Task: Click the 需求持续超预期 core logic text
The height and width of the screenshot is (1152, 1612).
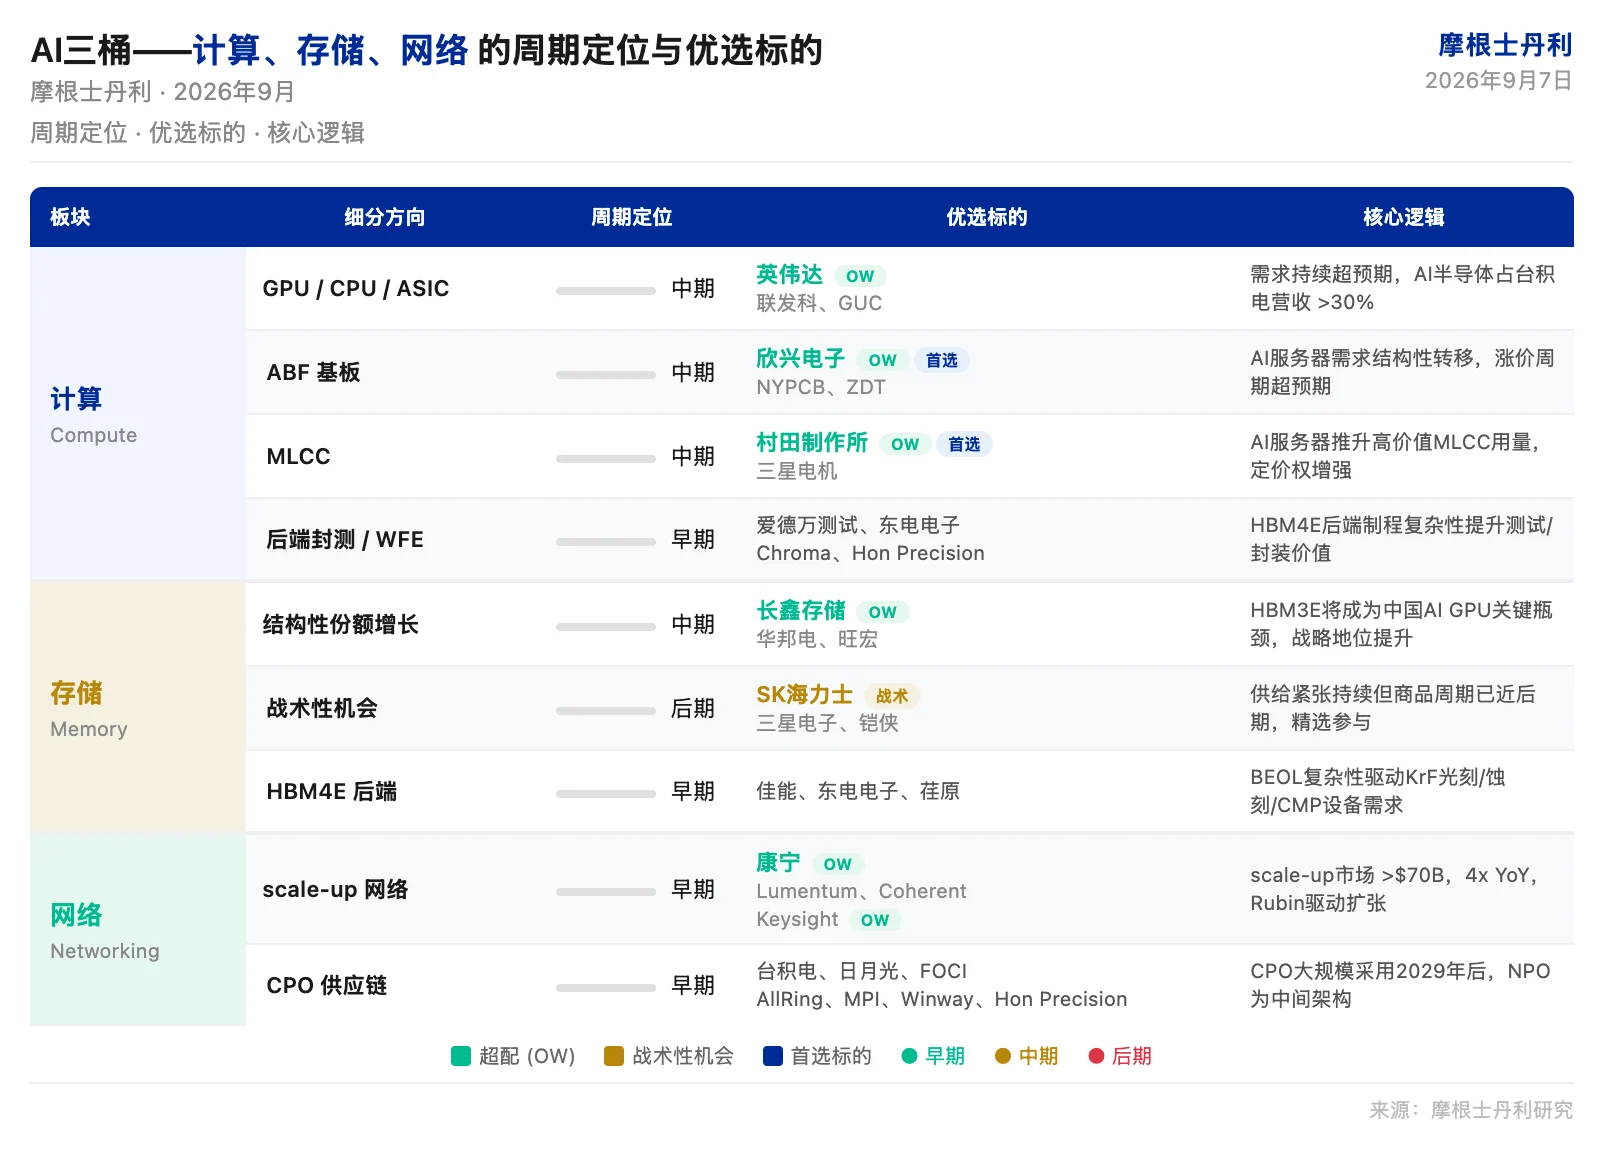Action: (x=1402, y=288)
